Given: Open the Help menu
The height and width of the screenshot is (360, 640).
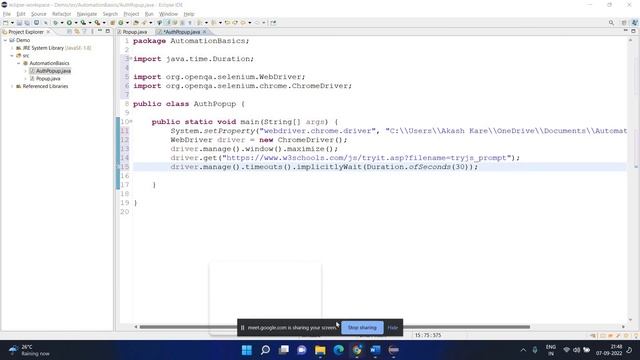Looking at the screenshot, I should tap(189, 14).
